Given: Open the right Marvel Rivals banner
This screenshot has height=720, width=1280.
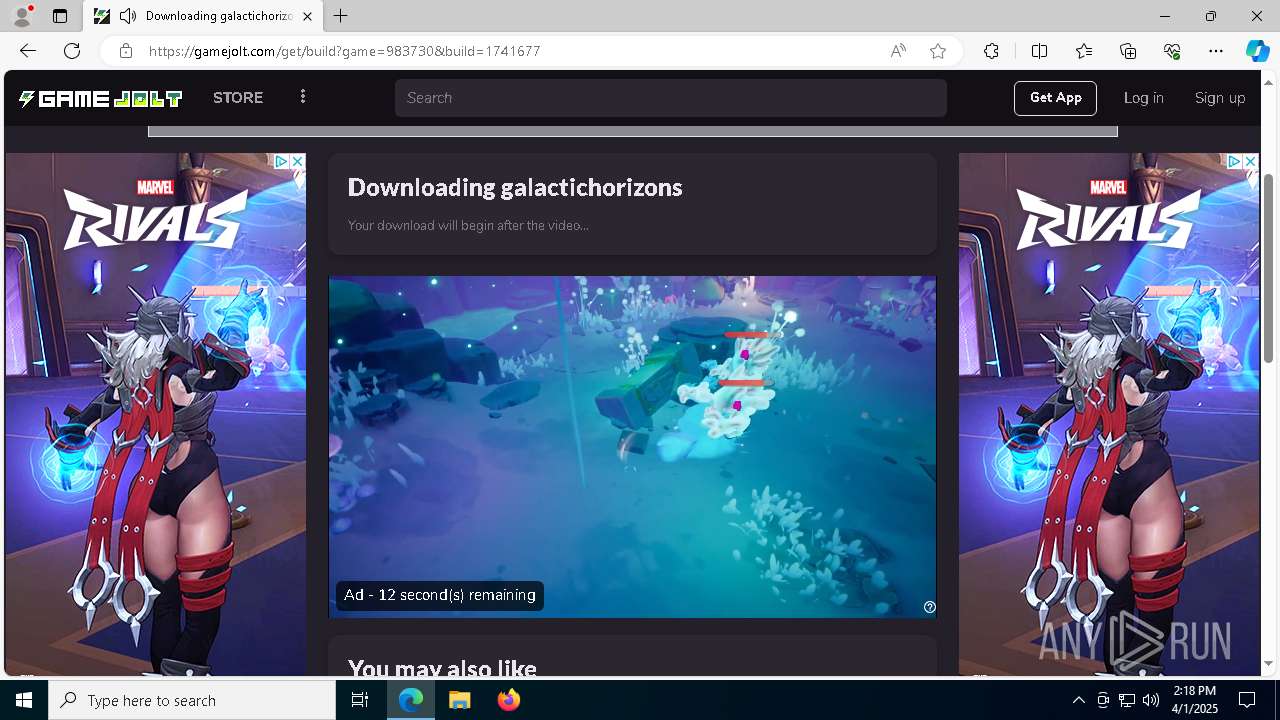Looking at the screenshot, I should pyautogui.click(x=1109, y=415).
